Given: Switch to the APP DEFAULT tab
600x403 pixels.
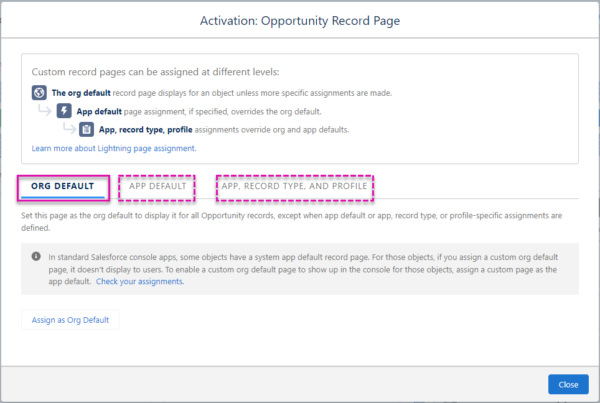Looking at the screenshot, I should (x=157, y=186).
